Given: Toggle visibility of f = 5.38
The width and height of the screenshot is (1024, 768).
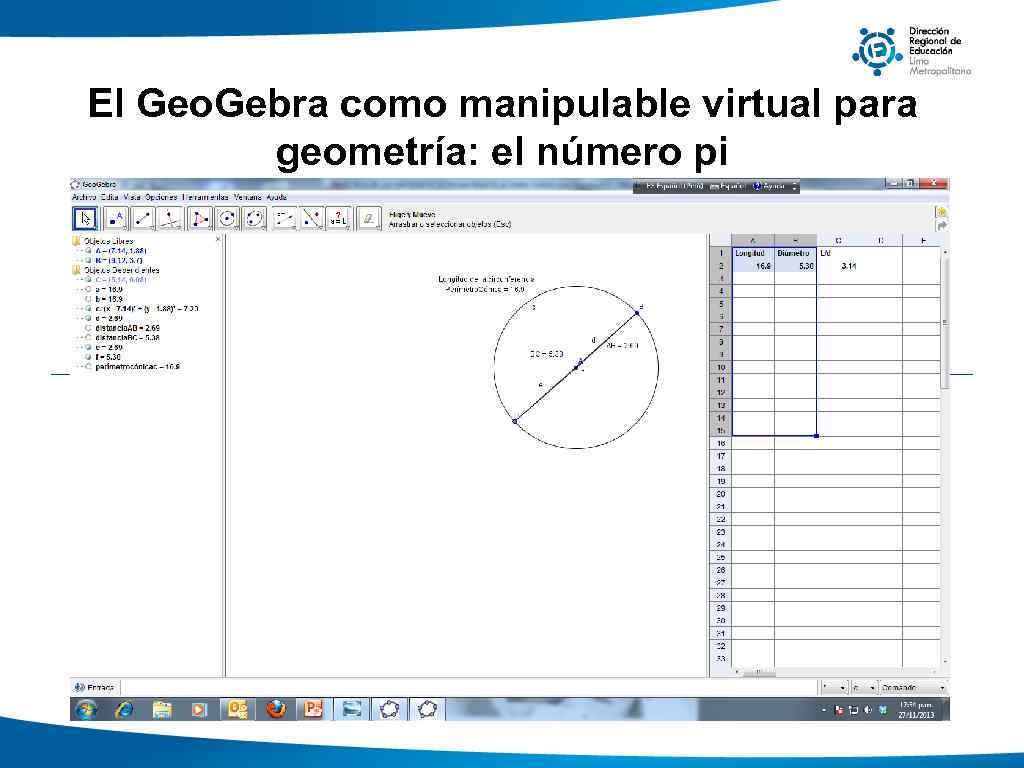Looking at the screenshot, I should click(x=88, y=357).
